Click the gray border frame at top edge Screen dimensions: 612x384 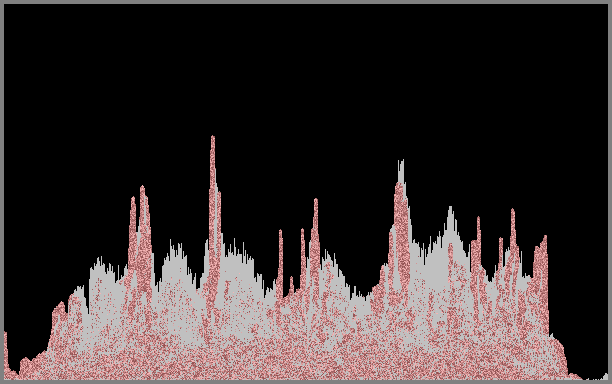(x=306, y=2)
